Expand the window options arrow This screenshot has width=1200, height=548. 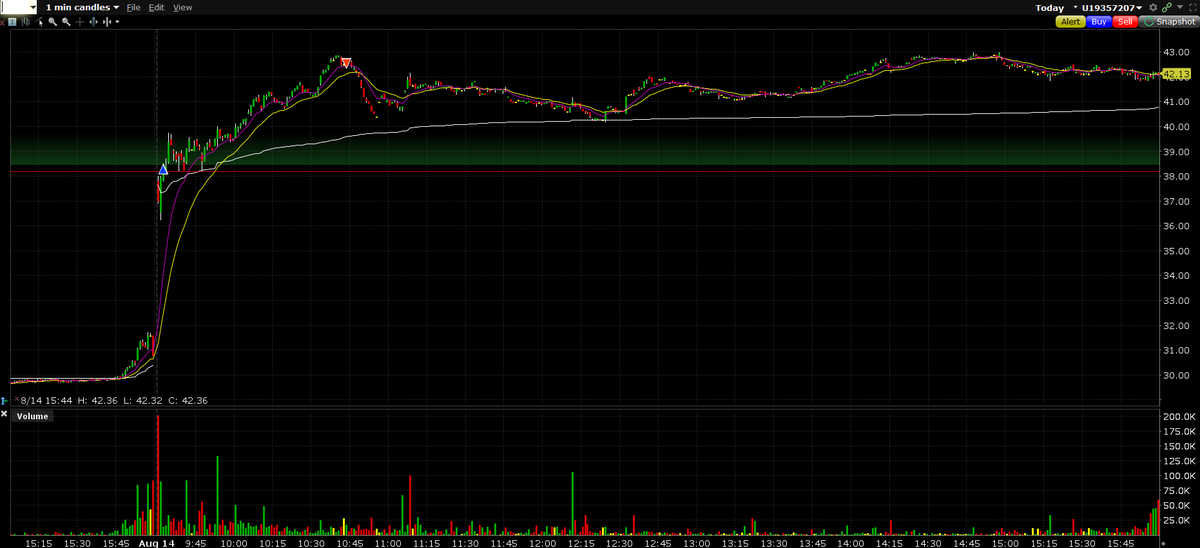(x=1180, y=8)
